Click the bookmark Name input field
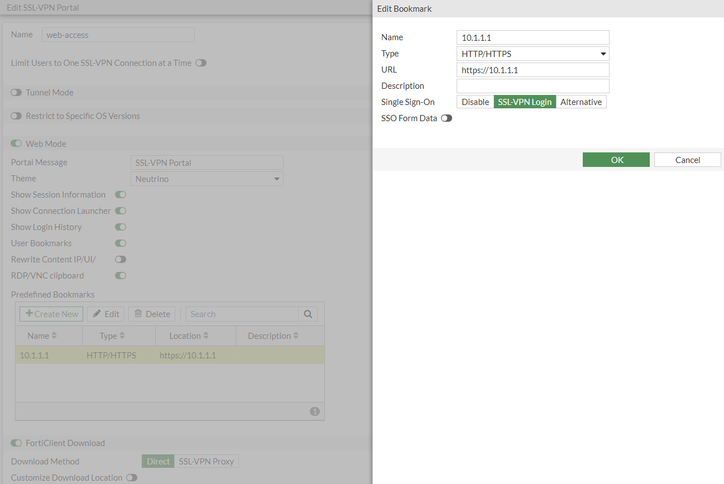724x484 pixels. (x=533, y=37)
